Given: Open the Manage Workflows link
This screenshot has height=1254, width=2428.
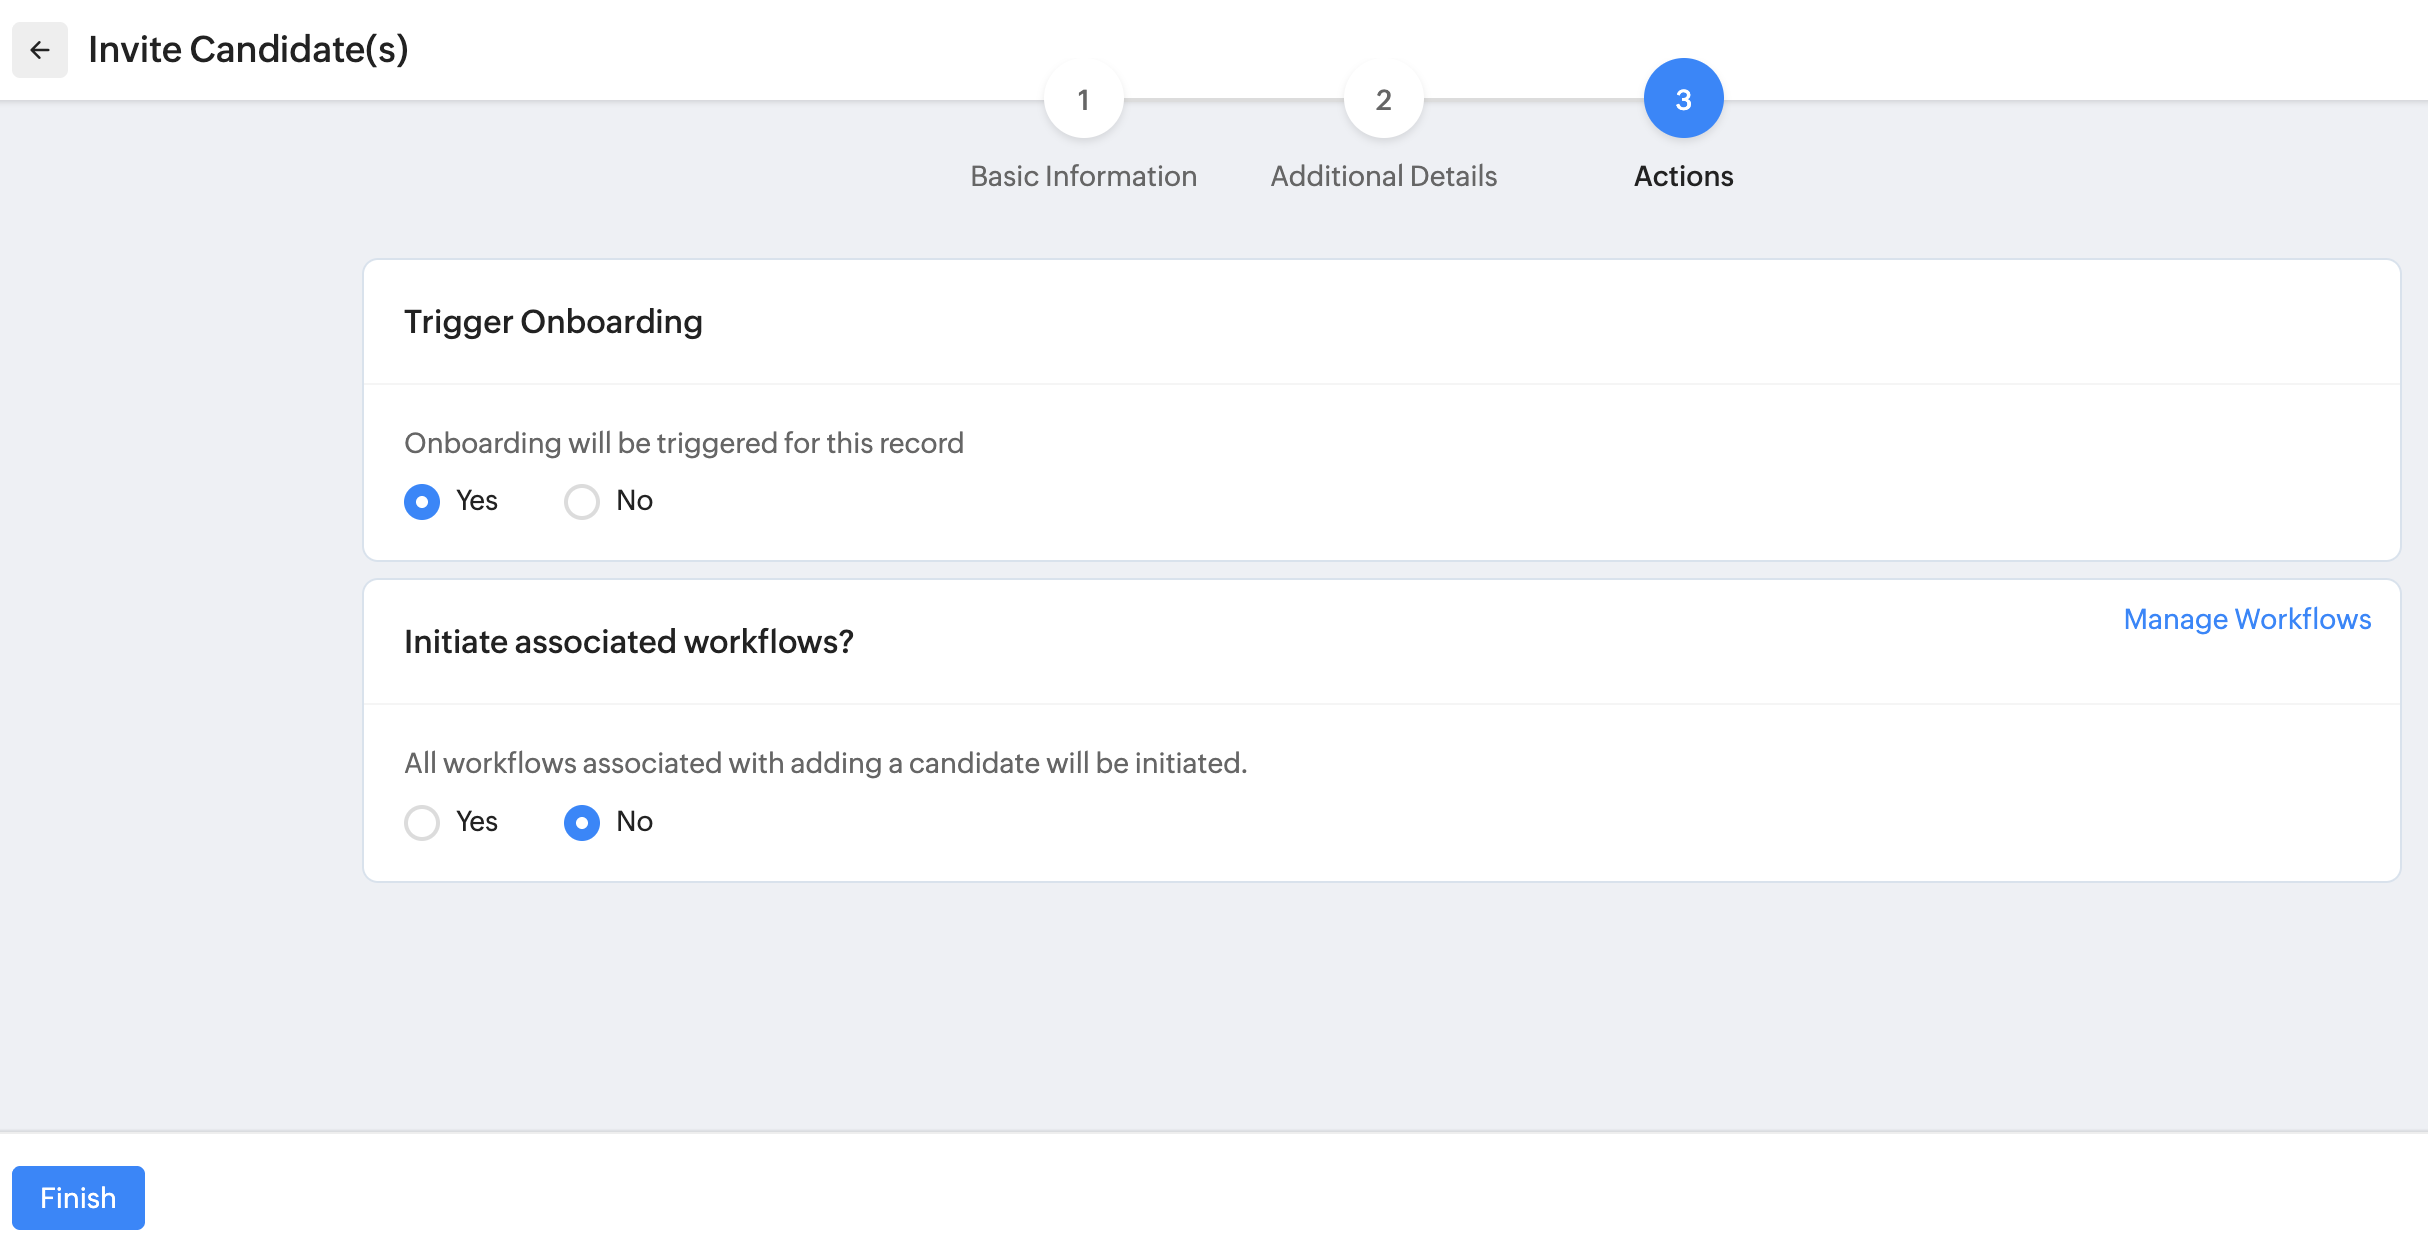Looking at the screenshot, I should [x=2246, y=619].
